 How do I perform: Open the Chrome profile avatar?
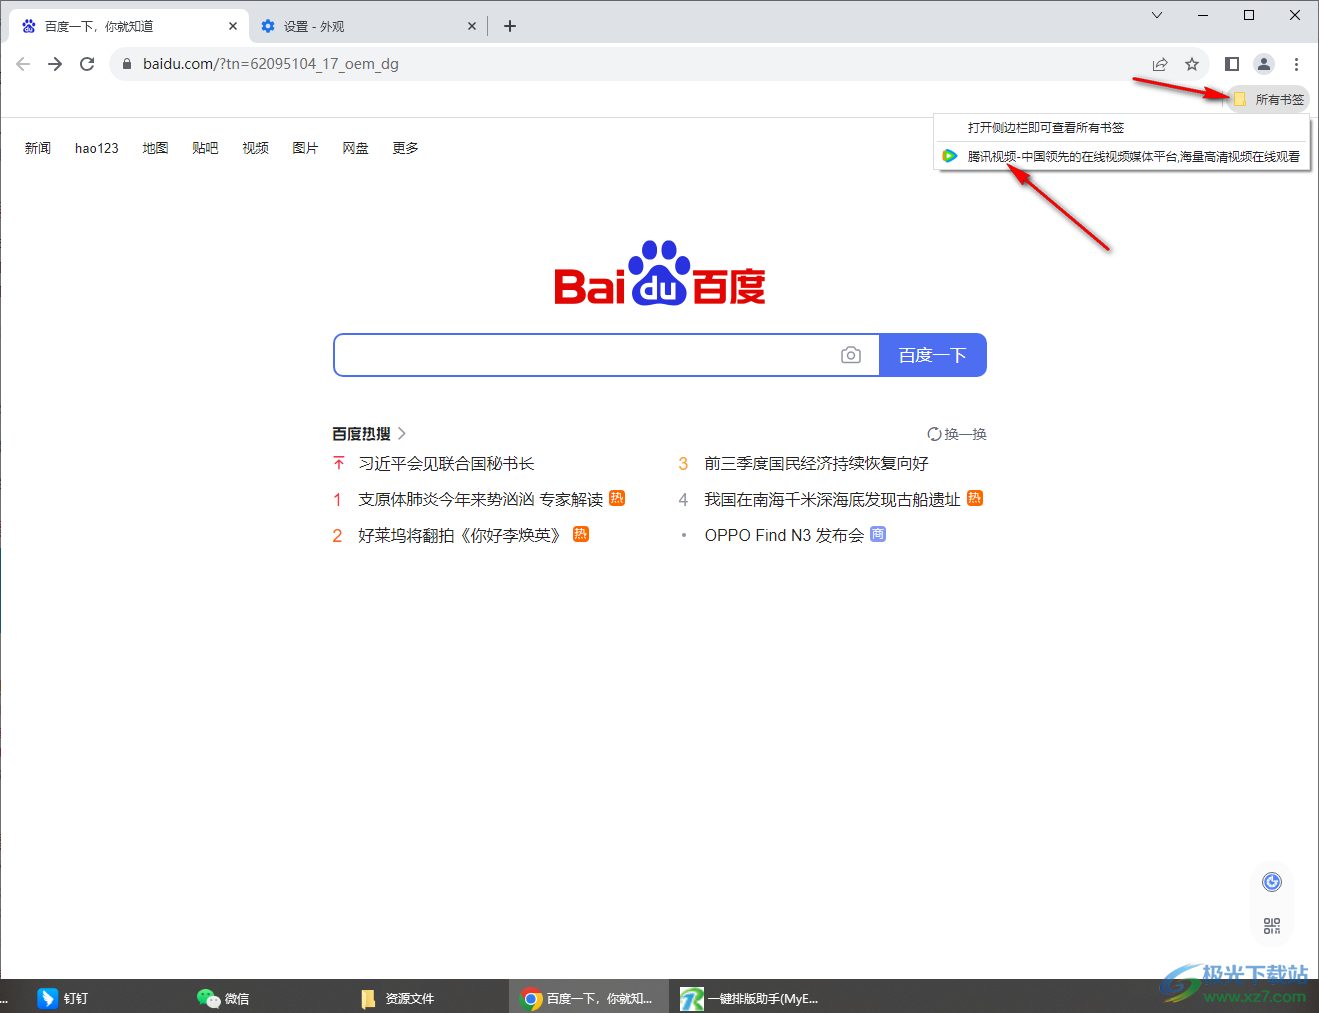[1264, 64]
